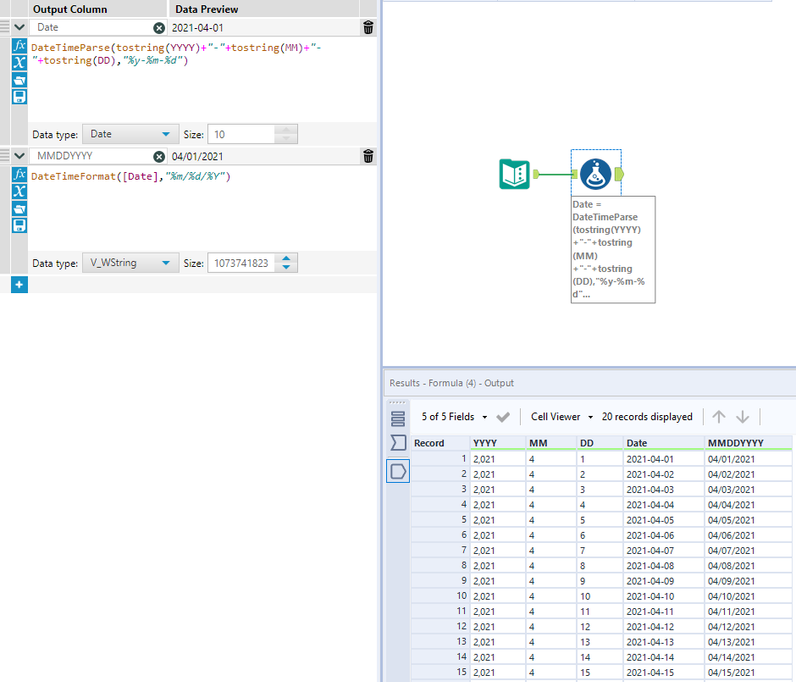Click the YYYY column header
Viewport: 796px width, 682px height.
click(x=498, y=443)
